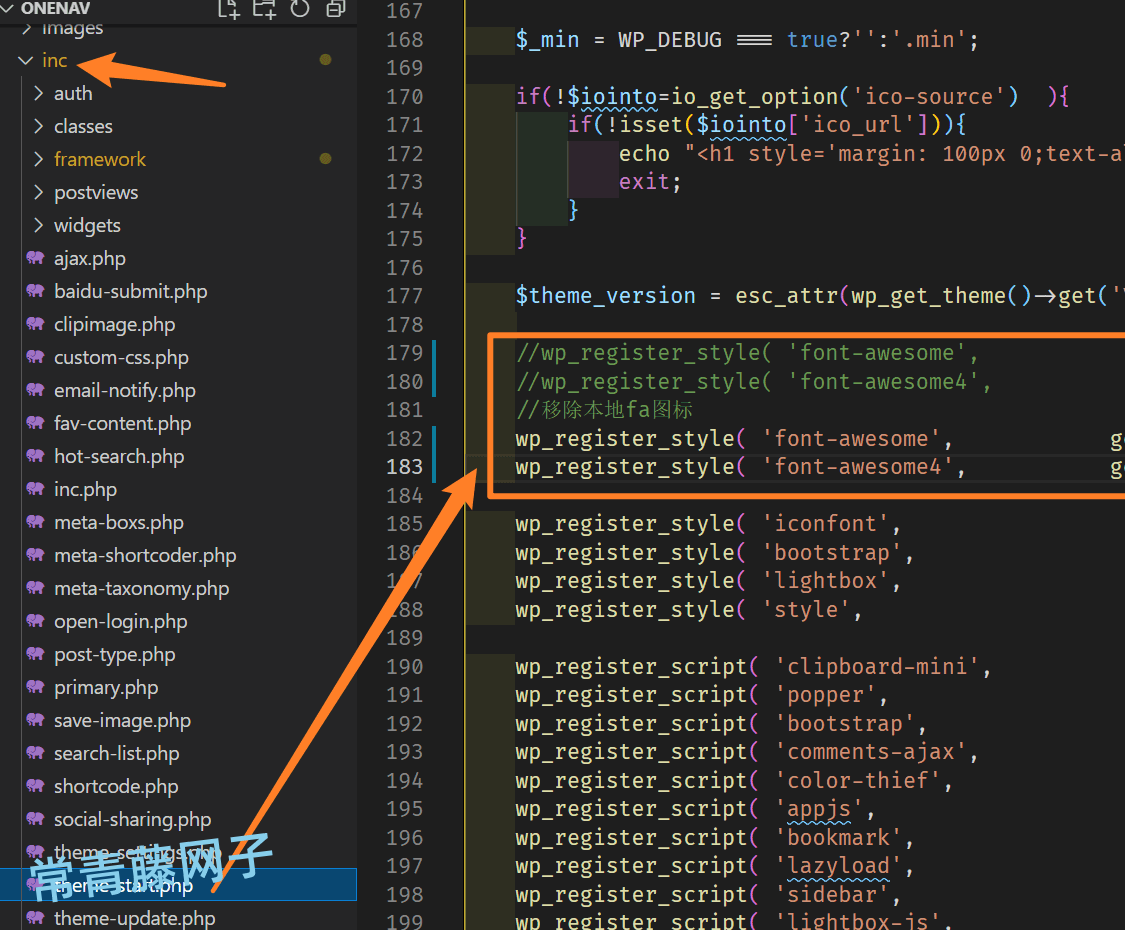Open save-image.php file
Viewport: 1125px width, 930px height.
[123, 720]
